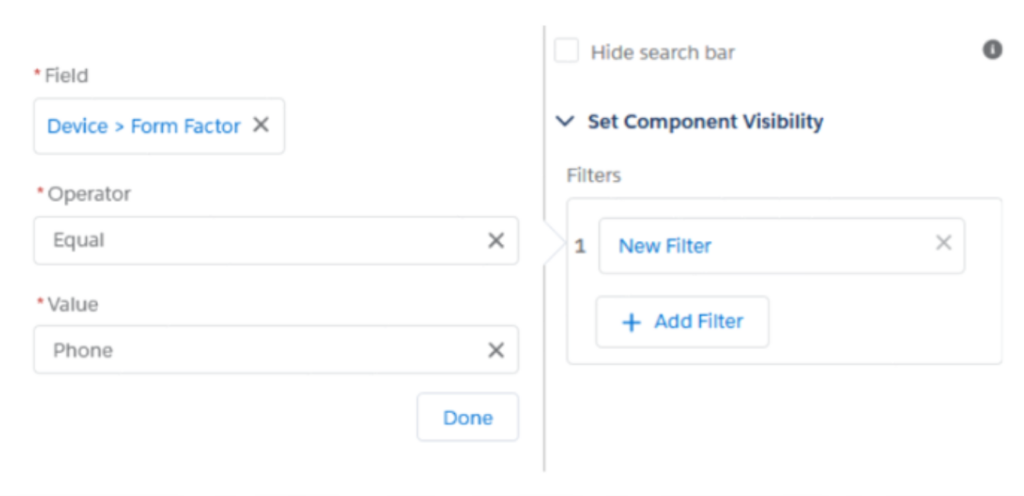Click the Field label above the pill

(66, 76)
